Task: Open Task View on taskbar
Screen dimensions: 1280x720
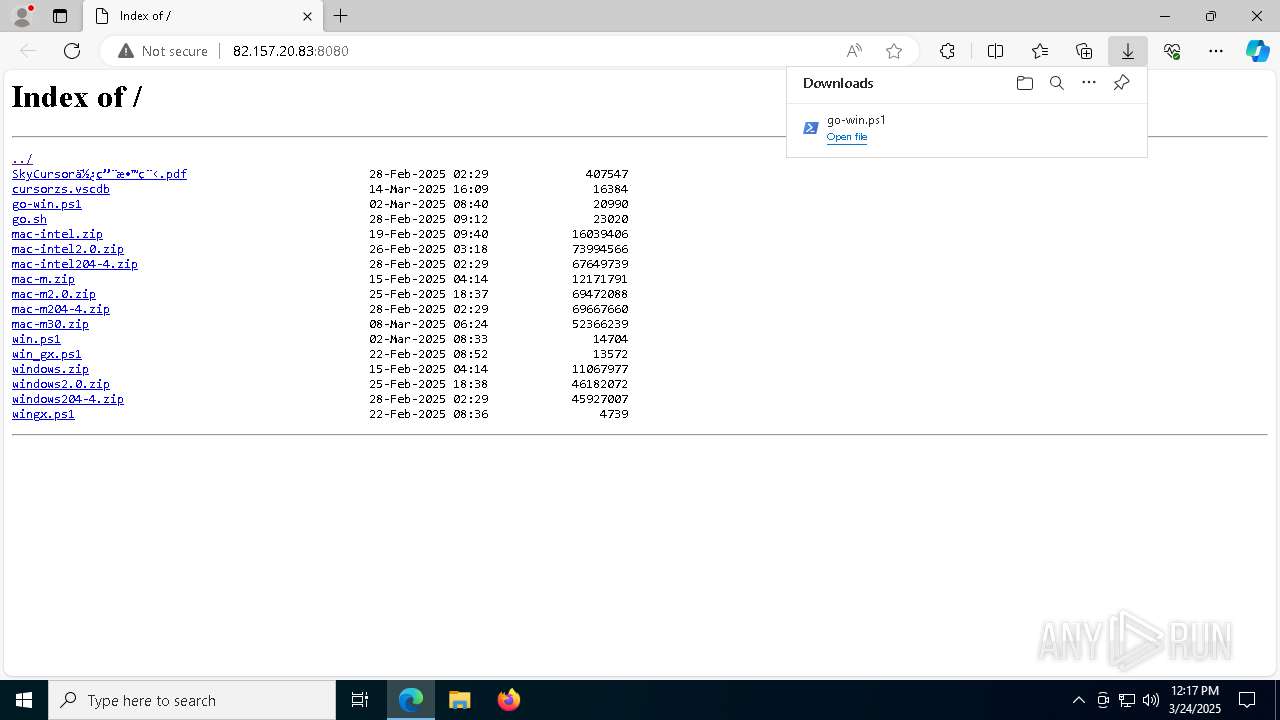Action: (x=360, y=700)
